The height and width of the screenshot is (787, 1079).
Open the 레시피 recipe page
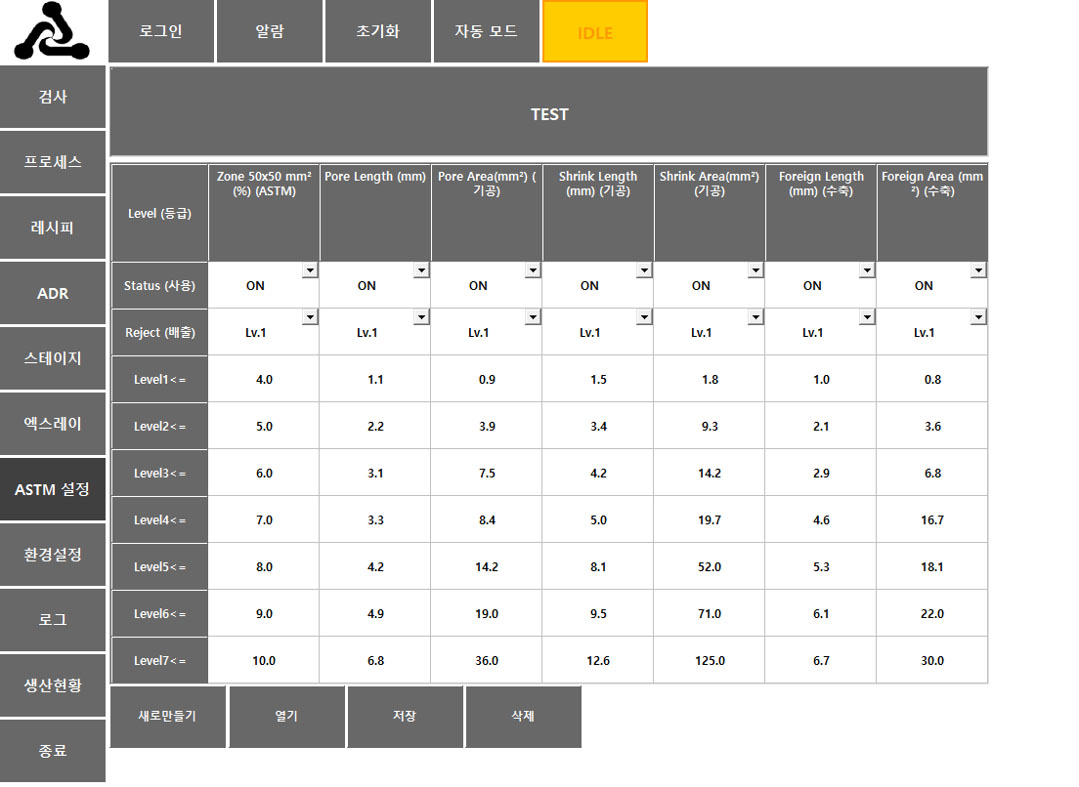coord(53,227)
